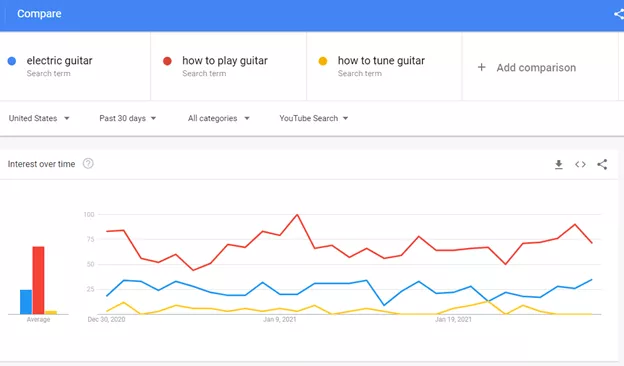
Task: Share the Interest over time chart
Action: coord(602,164)
